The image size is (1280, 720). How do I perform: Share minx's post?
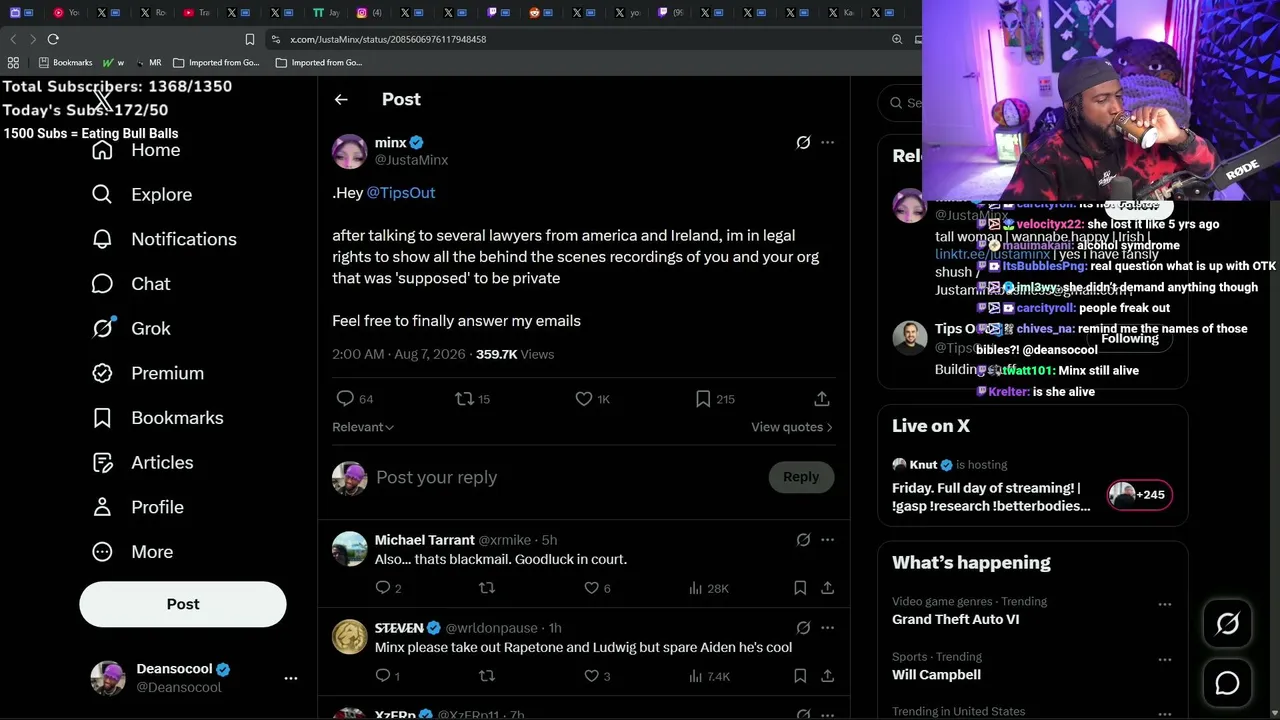[x=822, y=399]
